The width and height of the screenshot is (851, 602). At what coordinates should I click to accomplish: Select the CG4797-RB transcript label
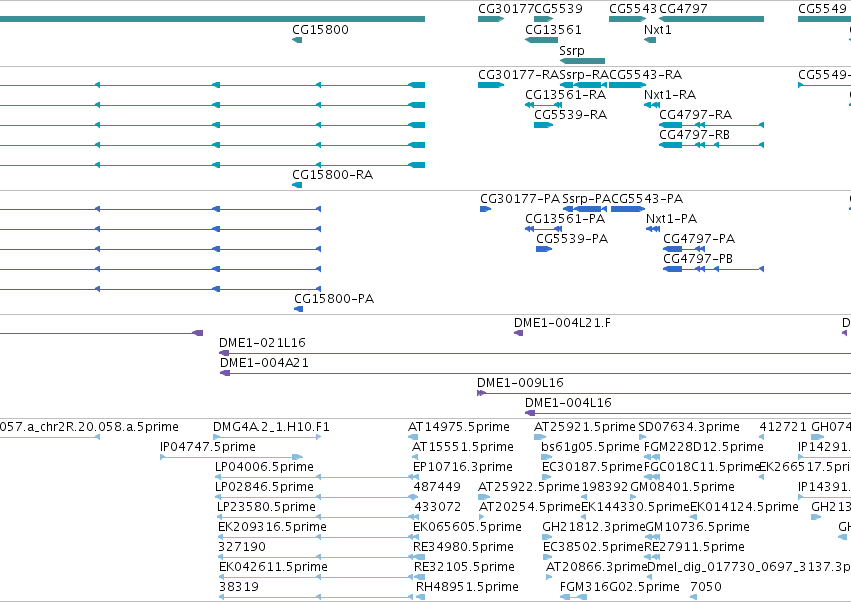pos(694,135)
